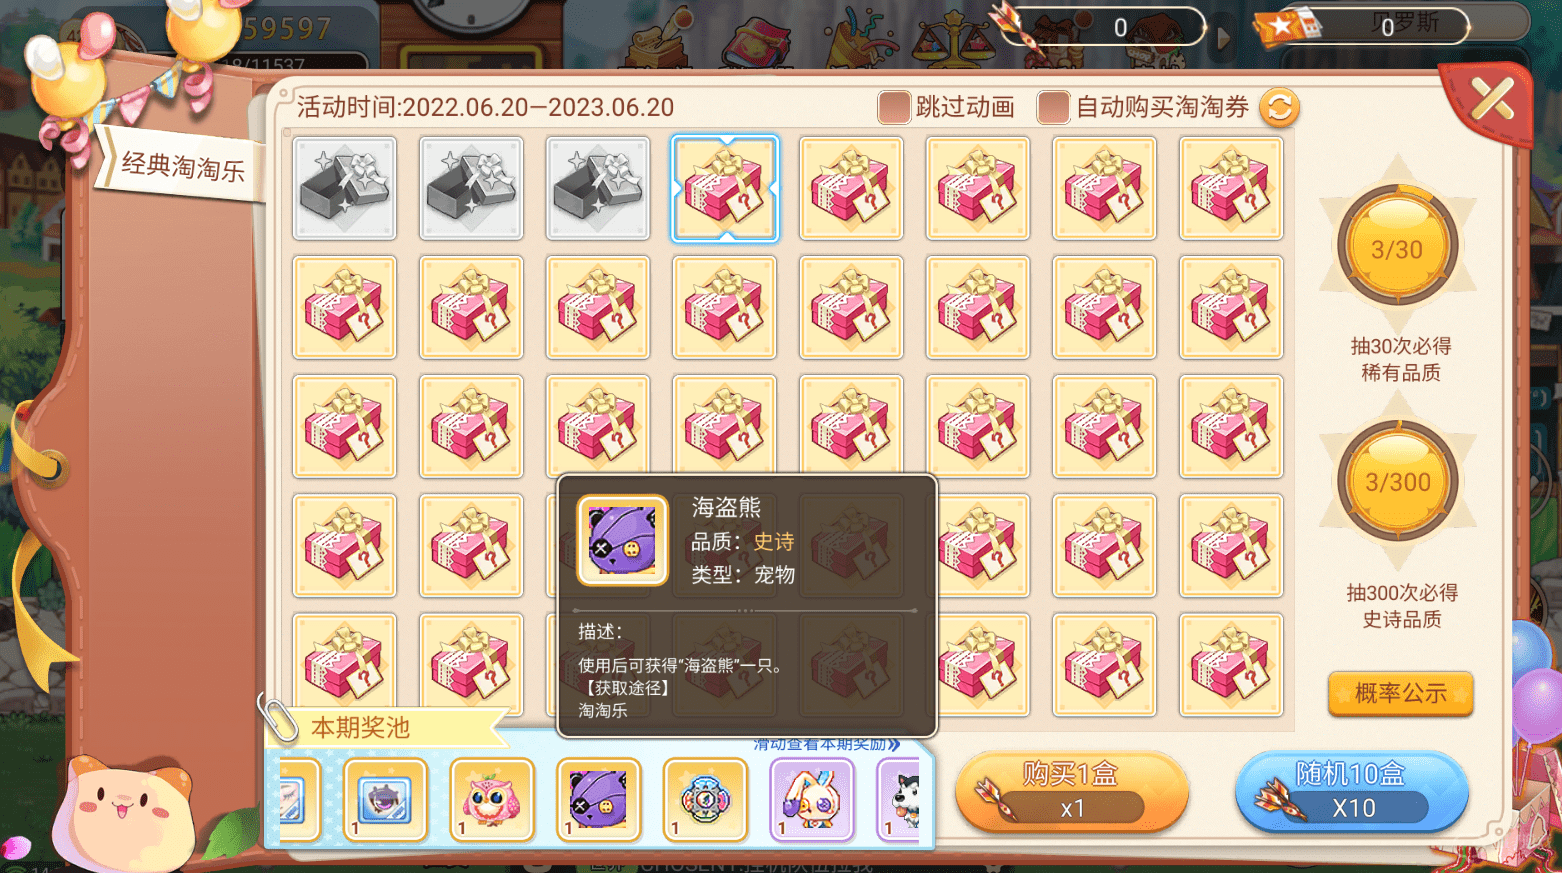Switch to the 经典淘淘乐 tab
The width and height of the screenshot is (1562, 873).
click(182, 166)
